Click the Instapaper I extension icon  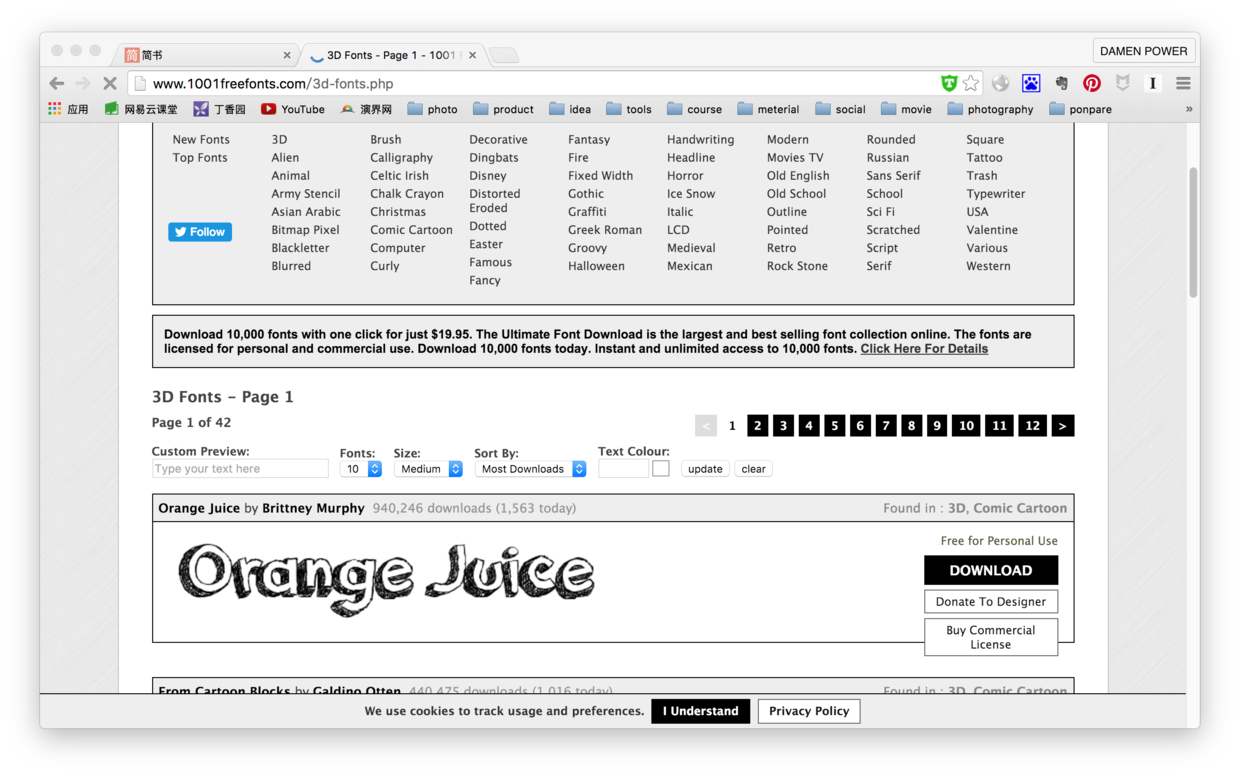(1153, 84)
